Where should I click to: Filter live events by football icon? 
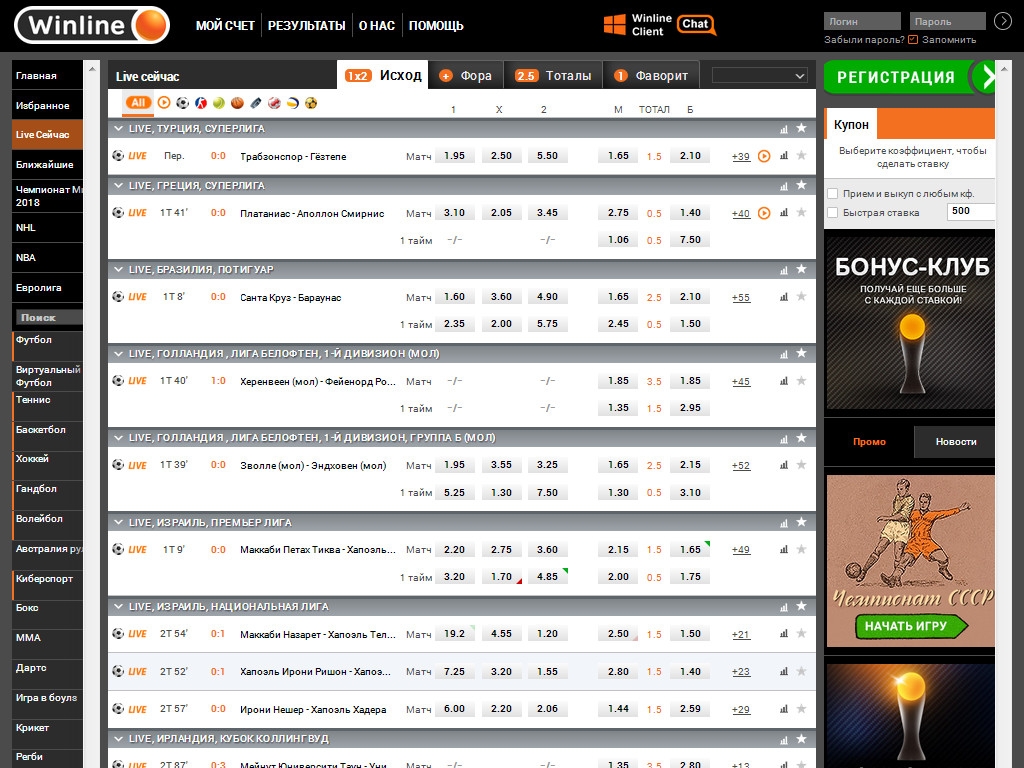pos(182,103)
